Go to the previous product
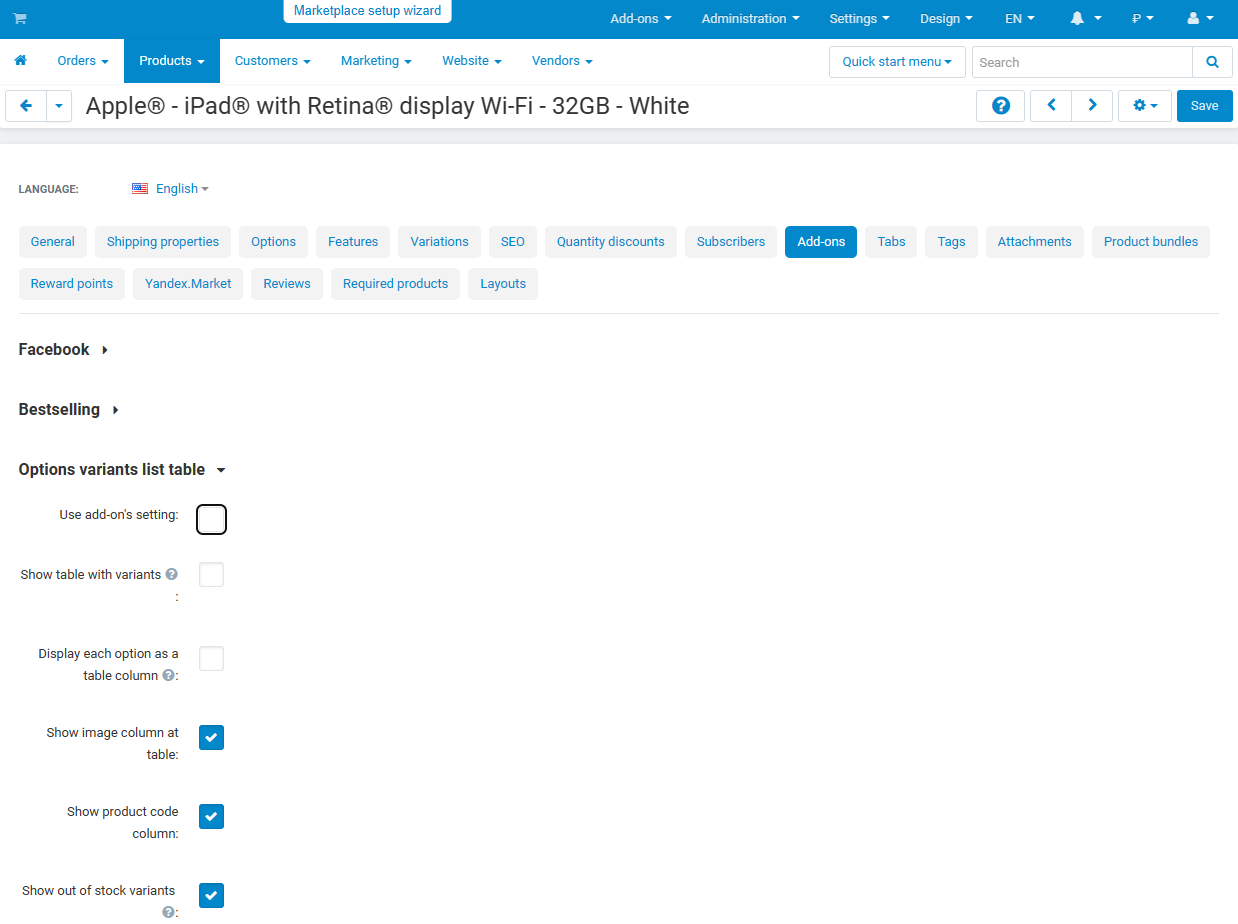Viewport: 1238px width, 924px height. pyautogui.click(x=1051, y=106)
